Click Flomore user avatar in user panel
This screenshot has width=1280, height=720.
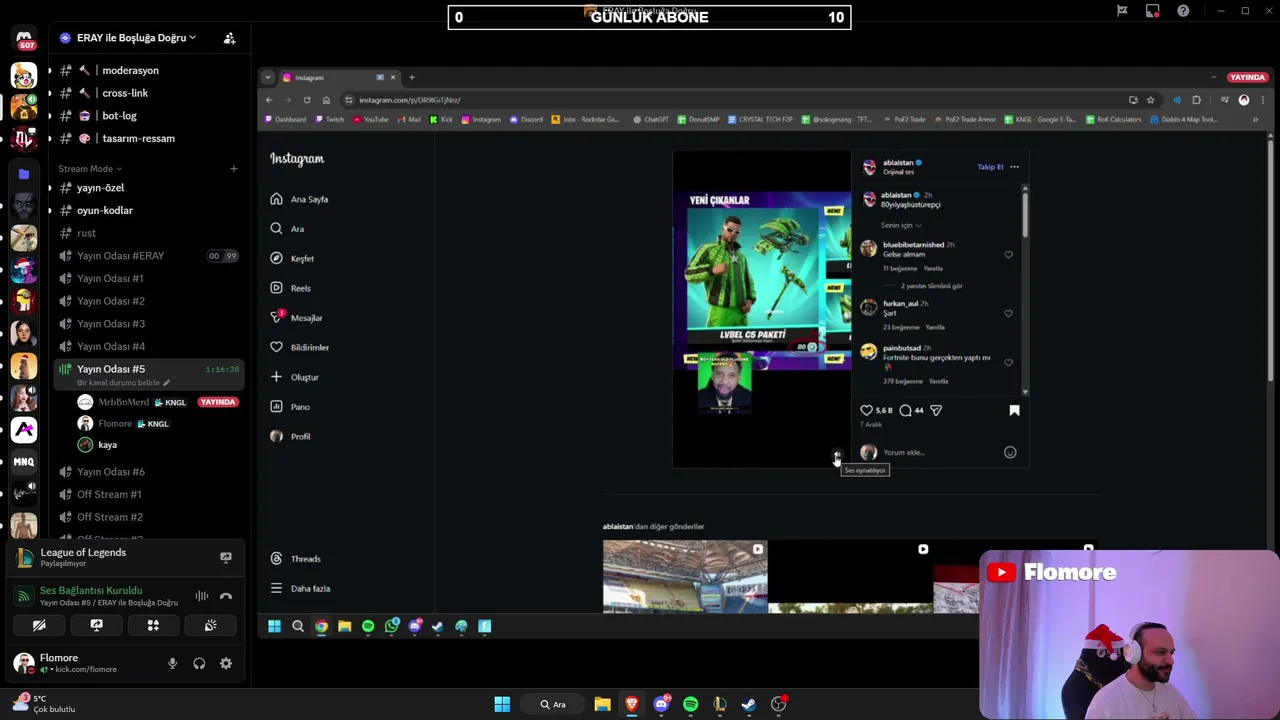(x=23, y=662)
